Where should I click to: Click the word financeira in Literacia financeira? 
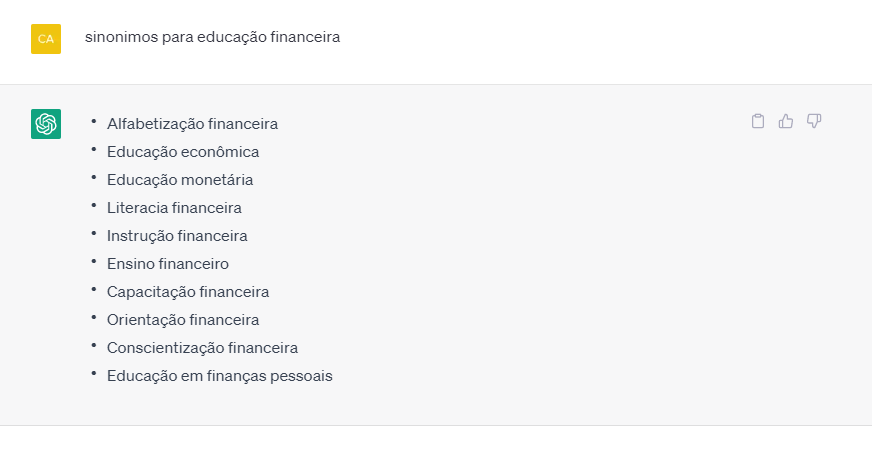[206, 208]
